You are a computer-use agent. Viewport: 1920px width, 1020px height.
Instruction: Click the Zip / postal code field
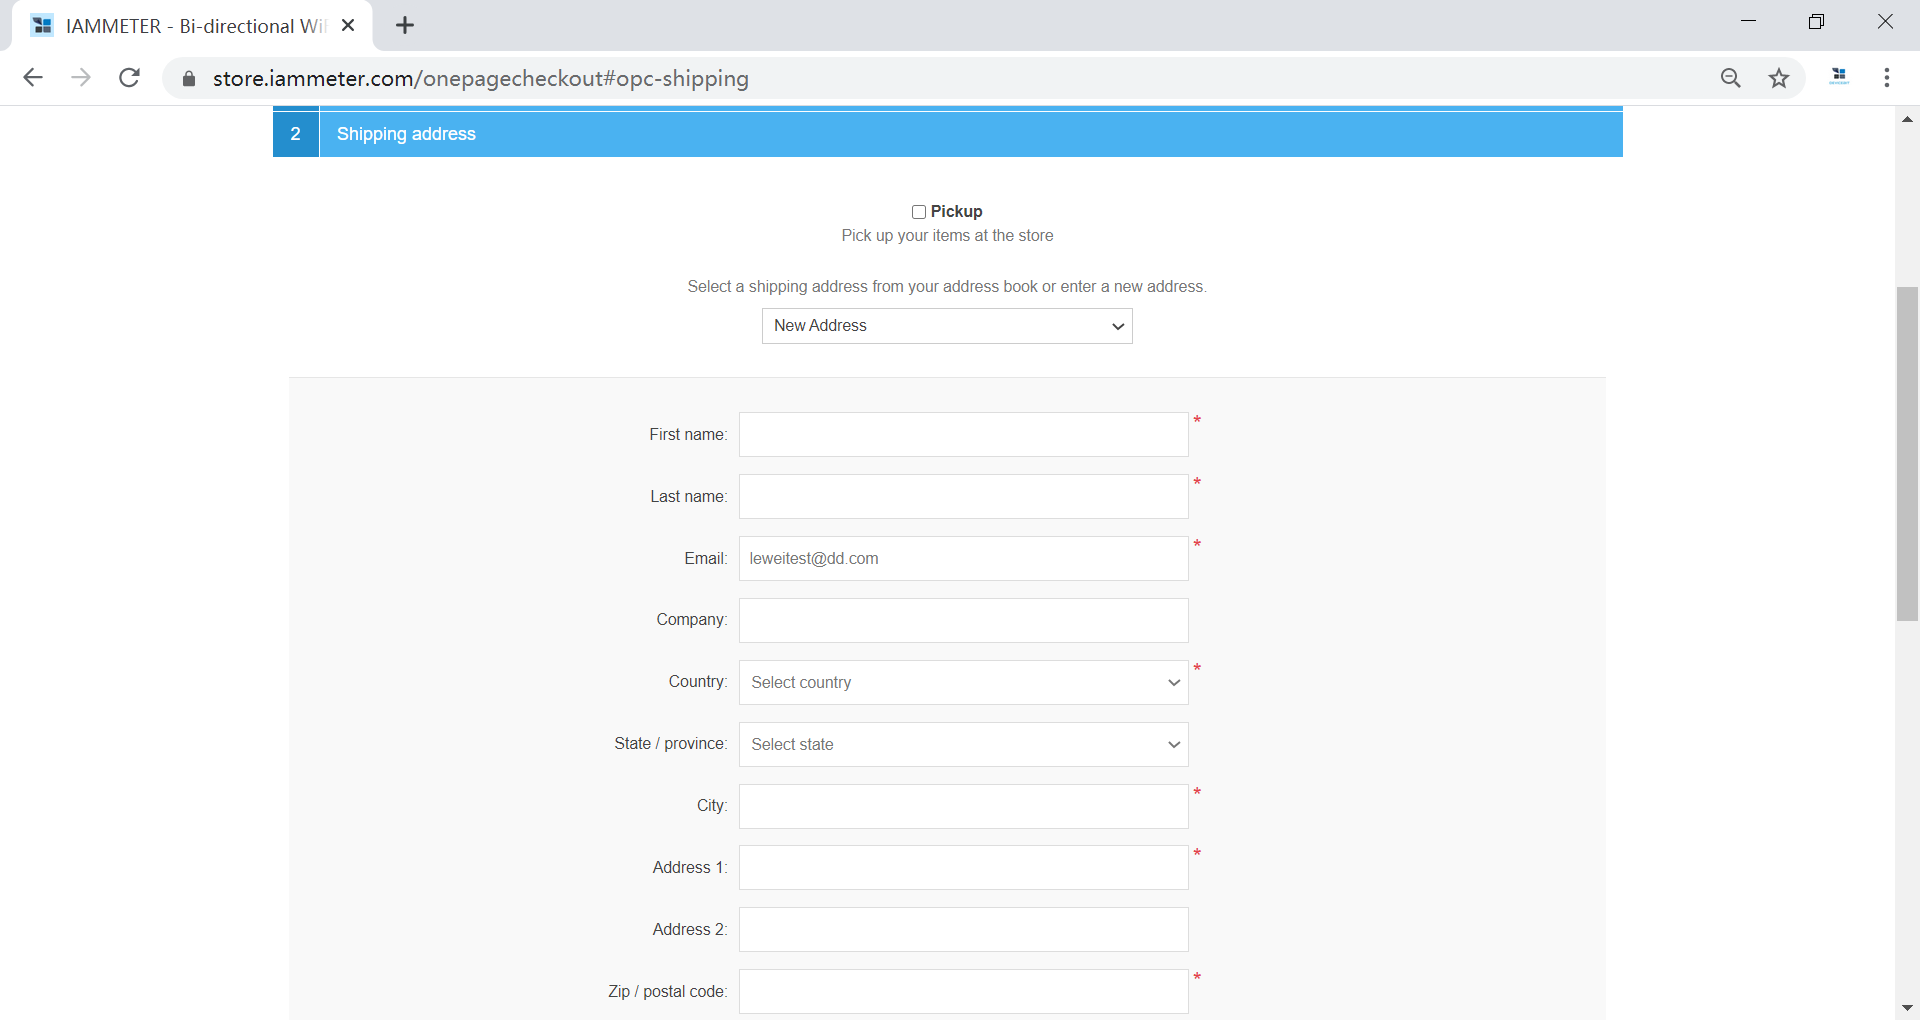[963, 991]
